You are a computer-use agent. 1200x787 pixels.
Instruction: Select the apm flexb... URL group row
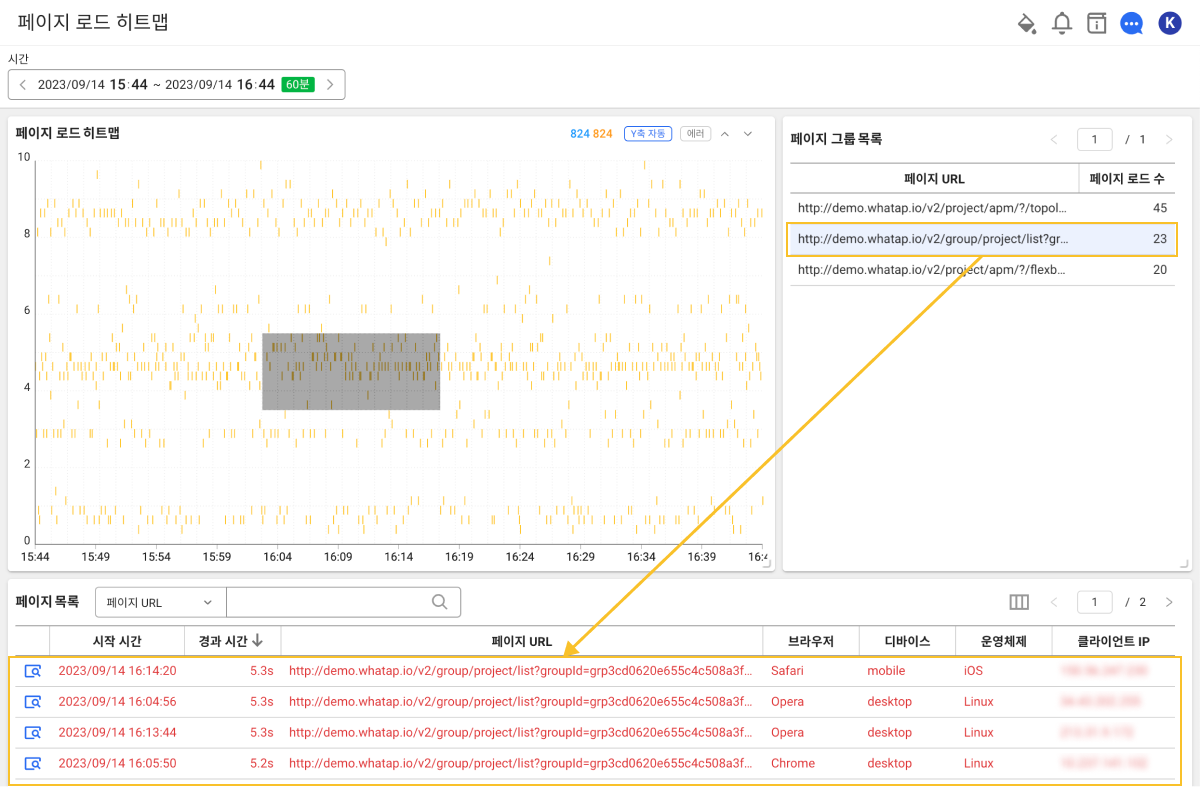[x=983, y=270]
